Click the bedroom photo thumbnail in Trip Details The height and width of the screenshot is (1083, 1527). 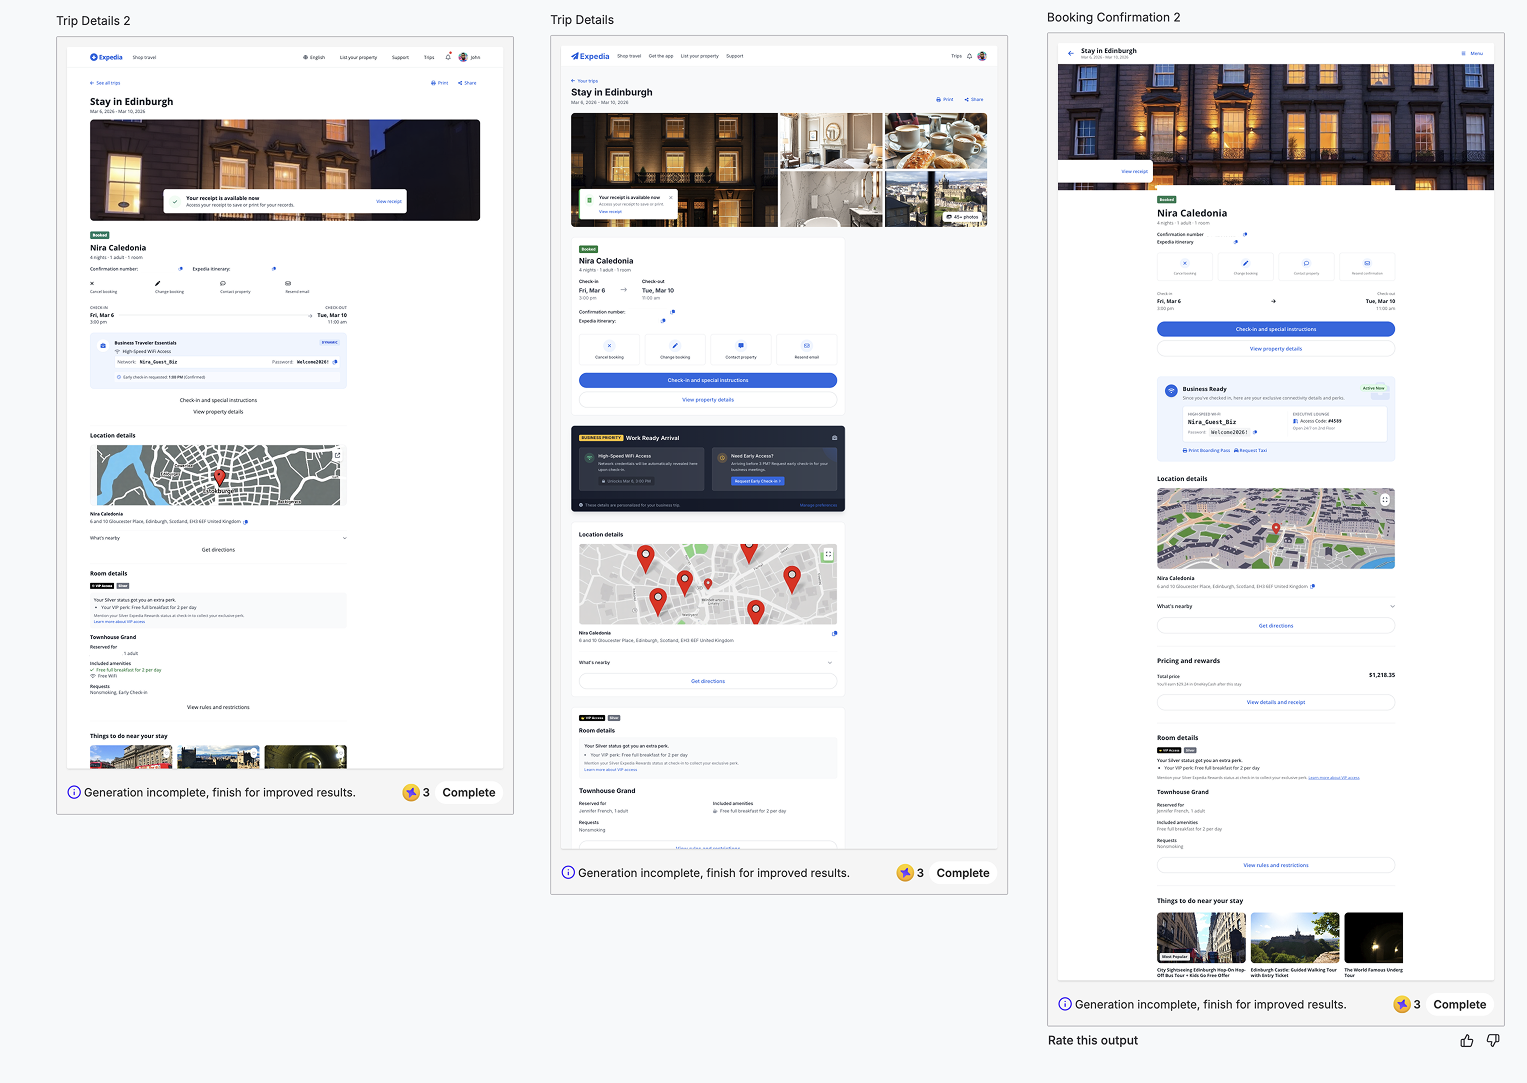tap(831, 141)
